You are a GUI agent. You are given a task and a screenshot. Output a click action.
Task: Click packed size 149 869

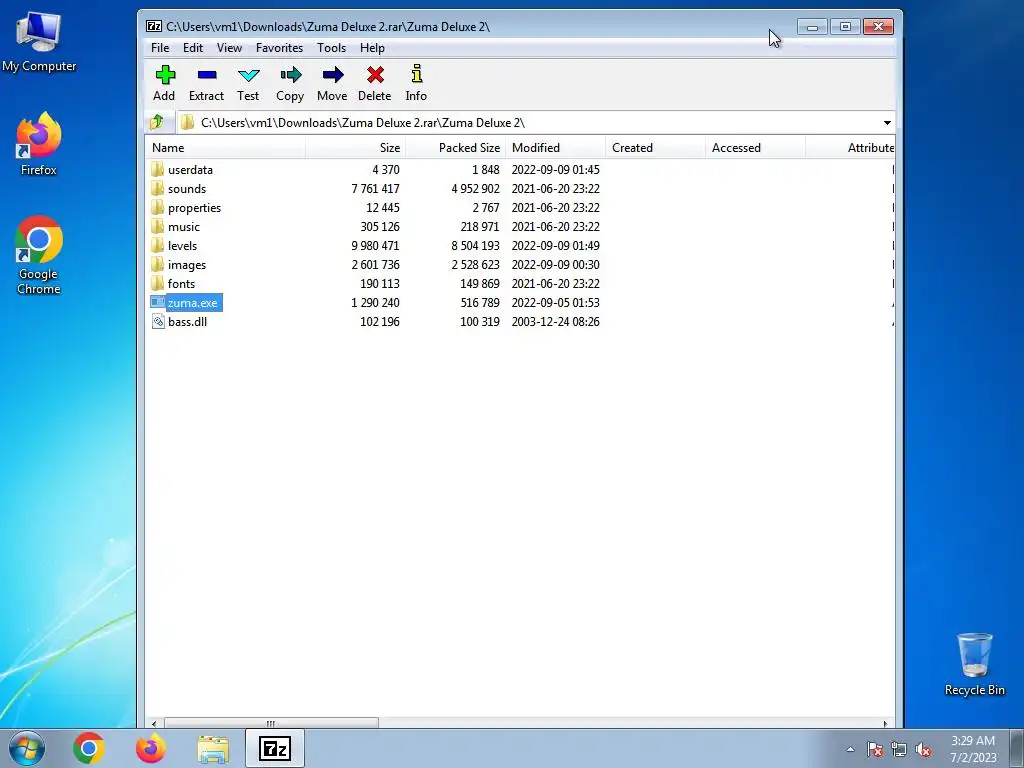(x=480, y=283)
